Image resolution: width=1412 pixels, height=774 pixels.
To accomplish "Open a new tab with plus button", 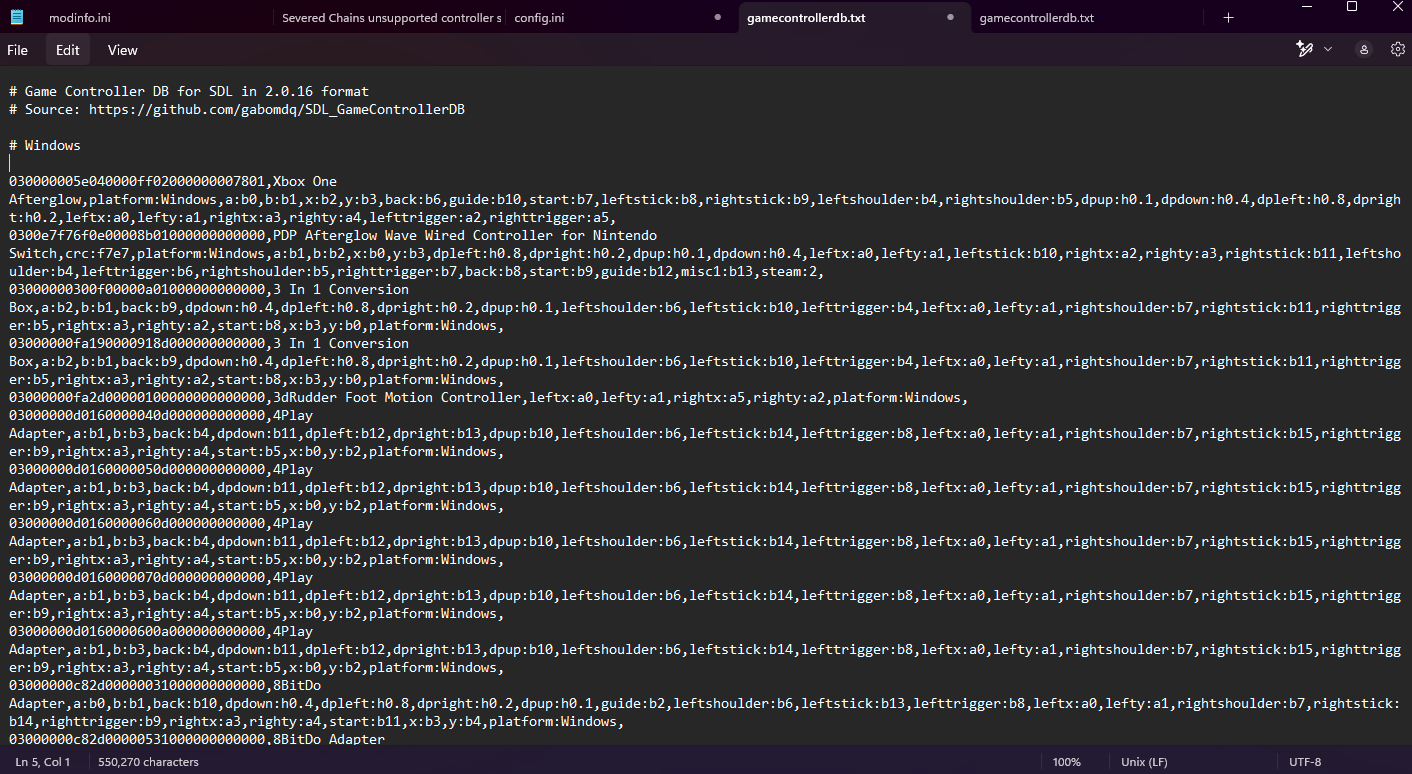I will coord(1228,18).
